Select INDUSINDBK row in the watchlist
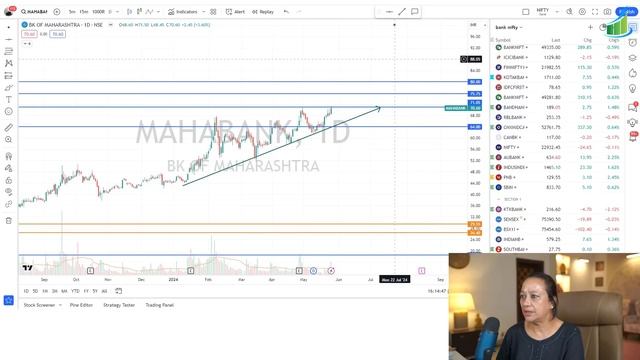Viewport: 640px width, 360px height. point(557,167)
